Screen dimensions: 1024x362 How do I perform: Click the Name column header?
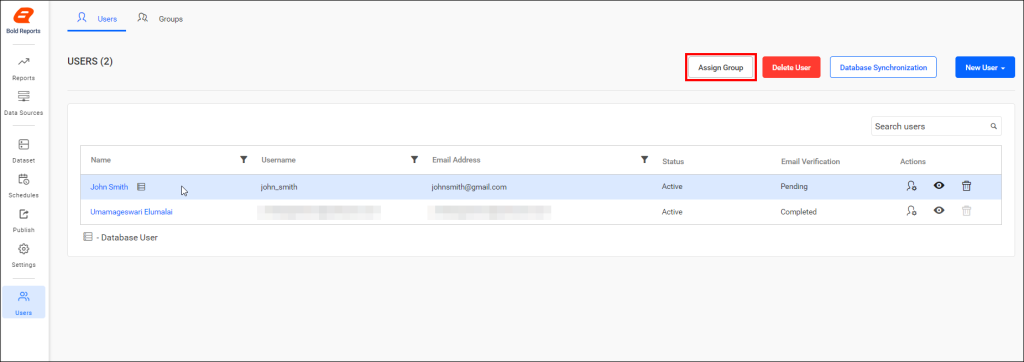point(100,160)
